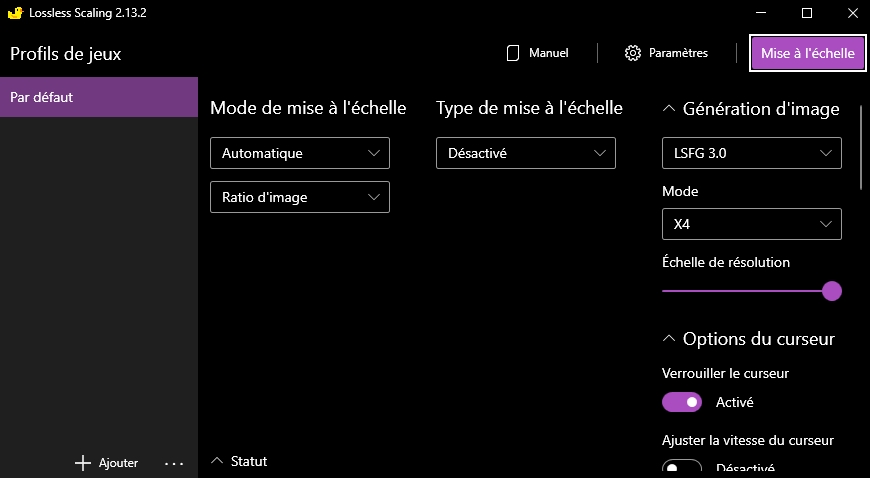Click the Échelle de résolution slider handle
The width and height of the screenshot is (870, 478).
tap(831, 291)
